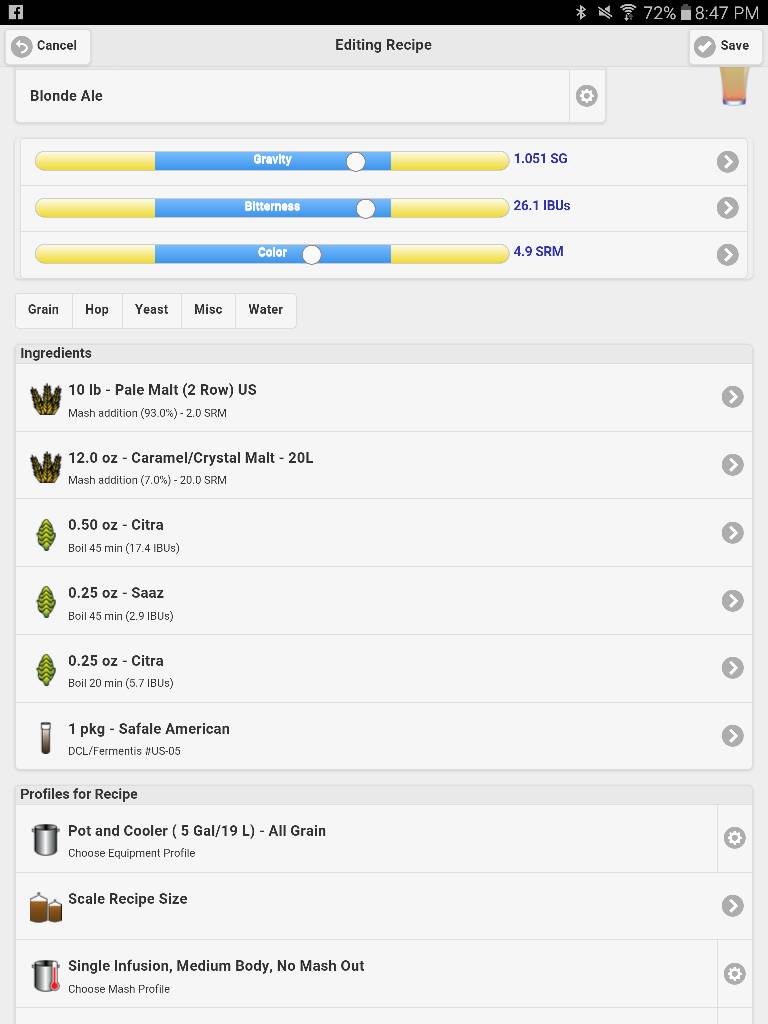Cancel editing the recipe

[48, 46]
